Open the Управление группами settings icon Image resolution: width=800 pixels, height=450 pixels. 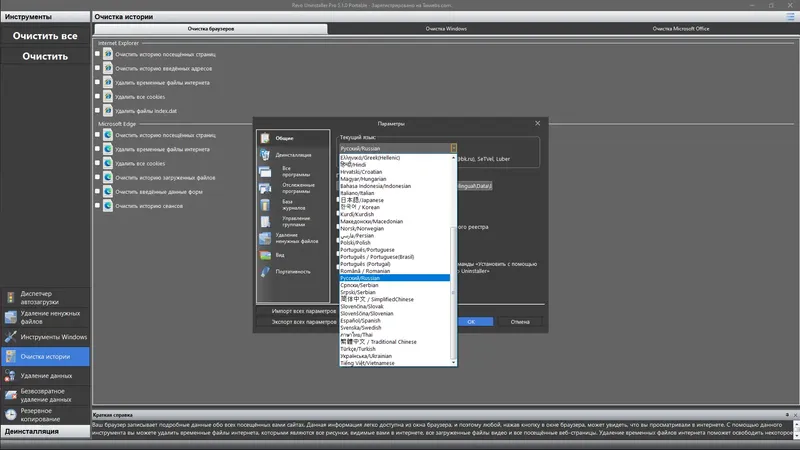[x=265, y=221]
